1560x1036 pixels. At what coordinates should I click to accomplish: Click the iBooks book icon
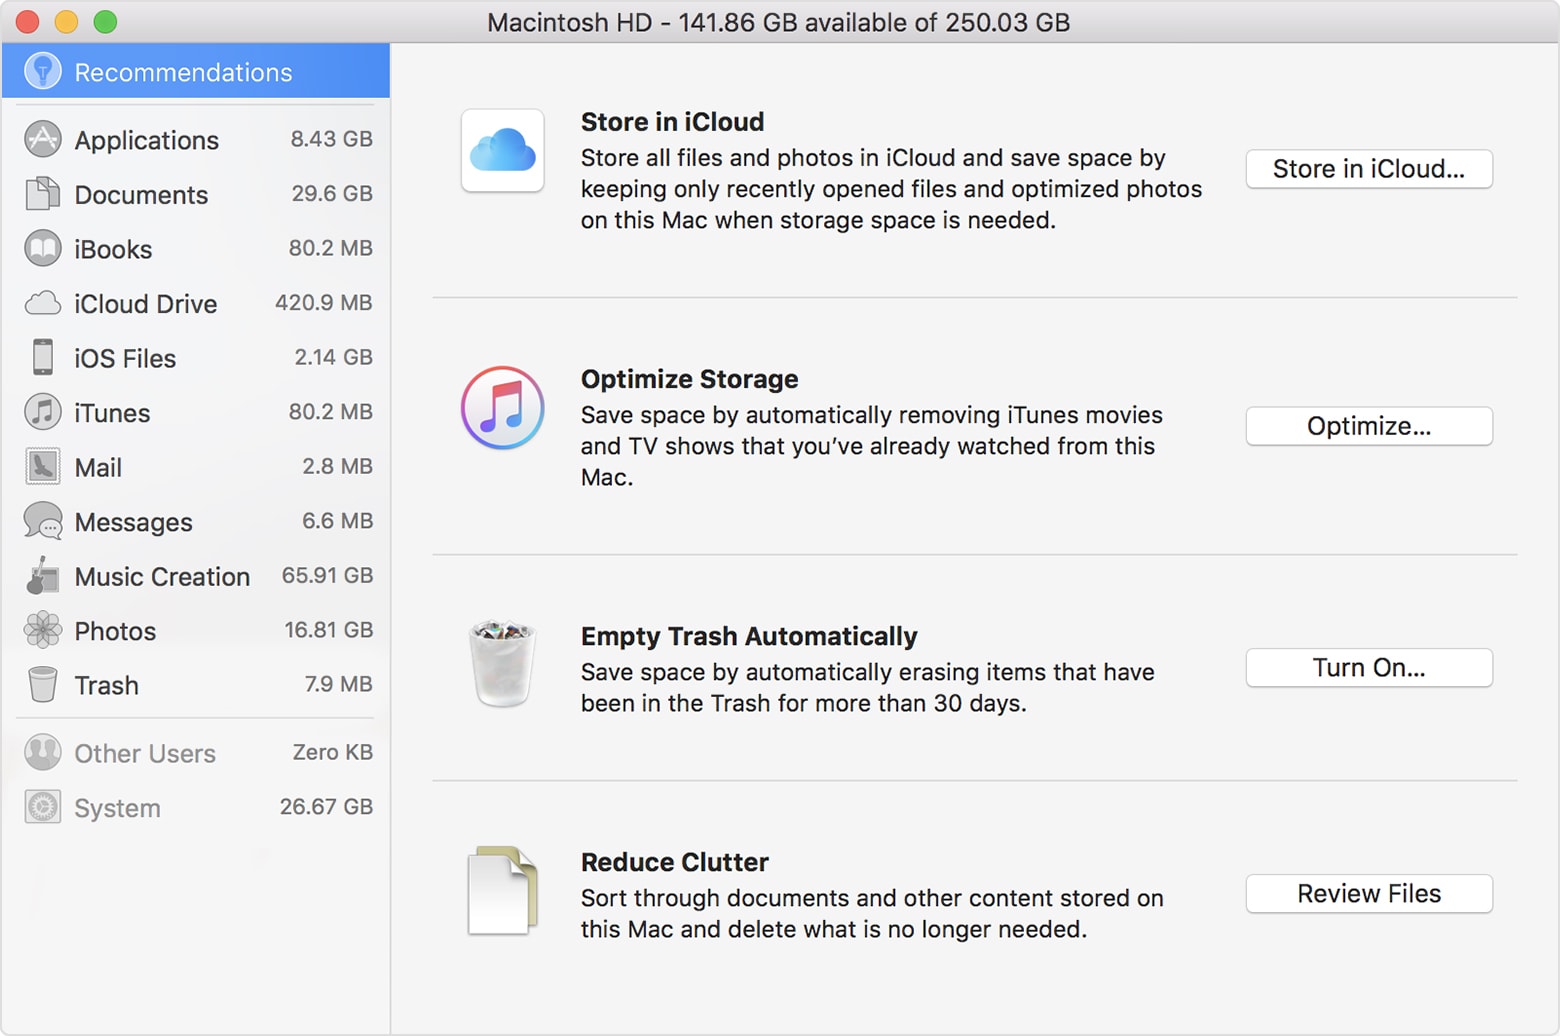point(43,249)
